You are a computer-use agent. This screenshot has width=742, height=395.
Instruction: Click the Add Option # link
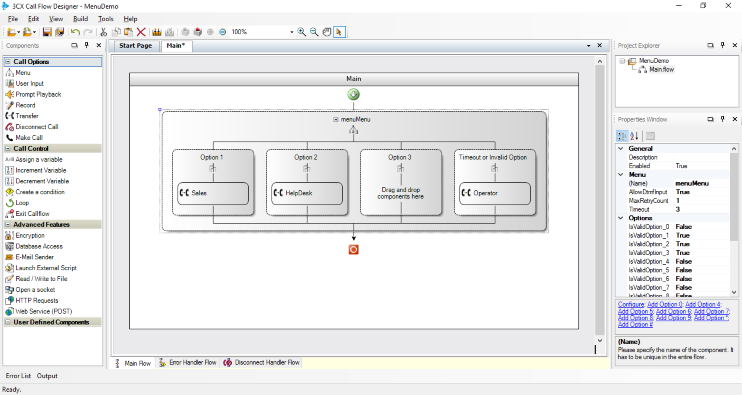[635, 325]
